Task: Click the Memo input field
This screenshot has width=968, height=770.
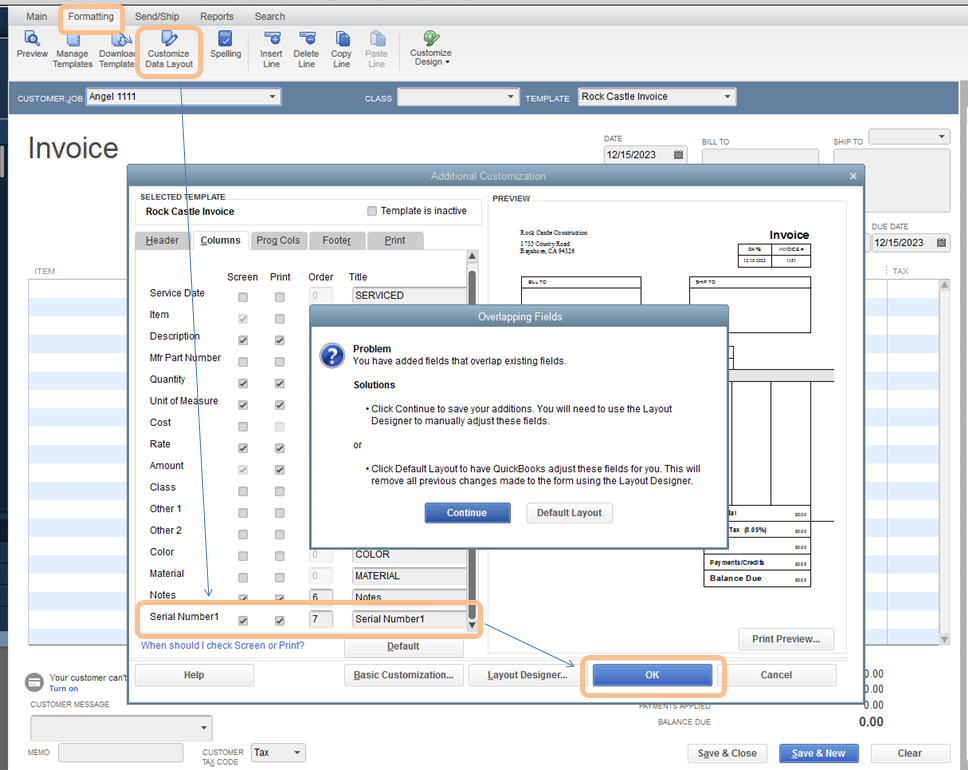Action: (x=121, y=752)
